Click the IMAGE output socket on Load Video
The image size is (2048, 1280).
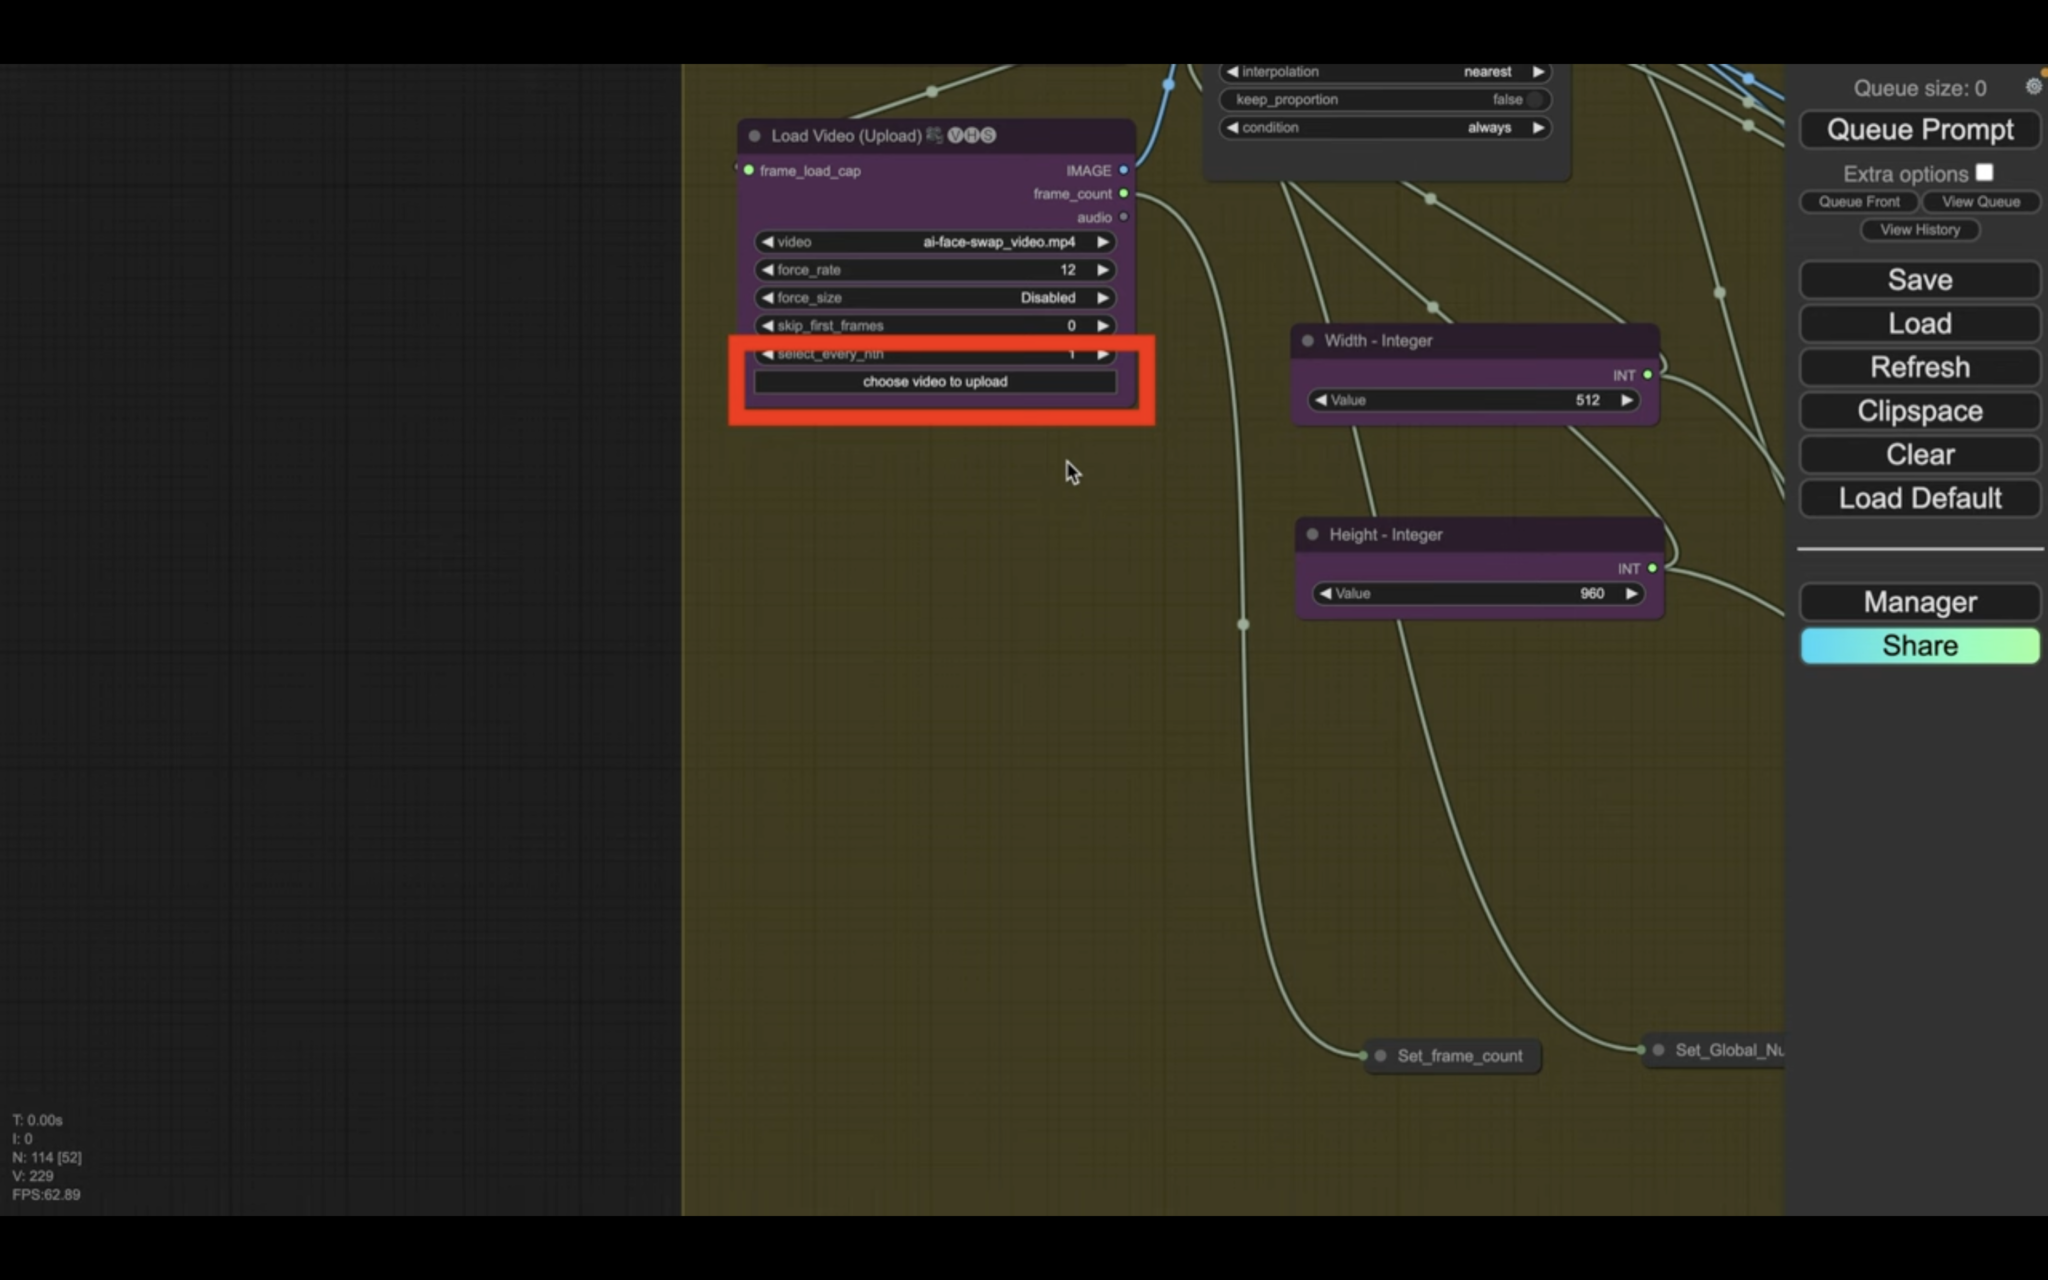(1124, 171)
